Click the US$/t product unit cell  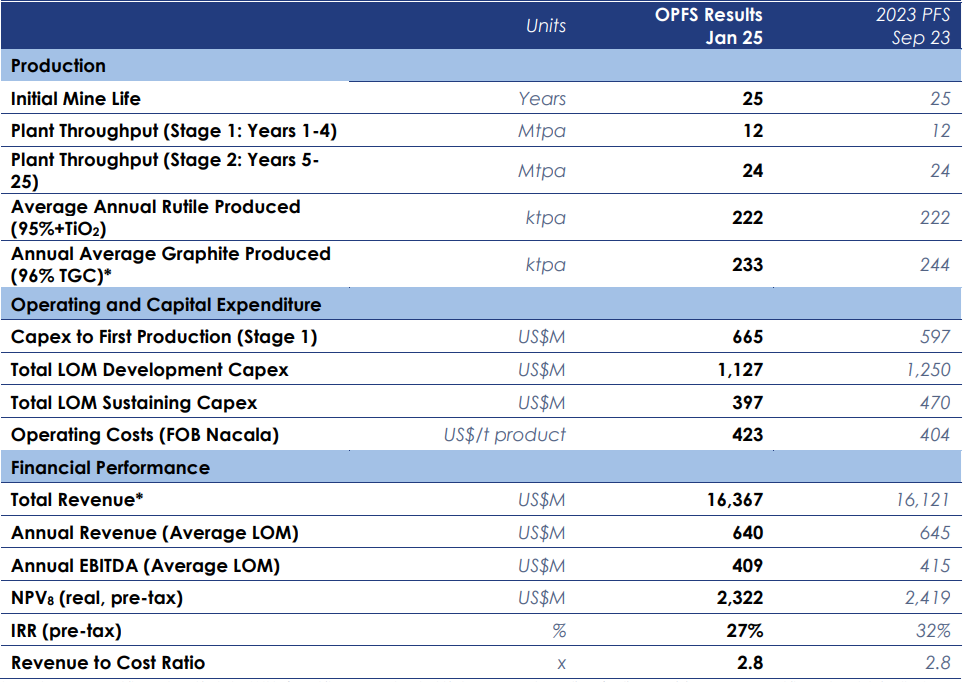[x=505, y=435]
